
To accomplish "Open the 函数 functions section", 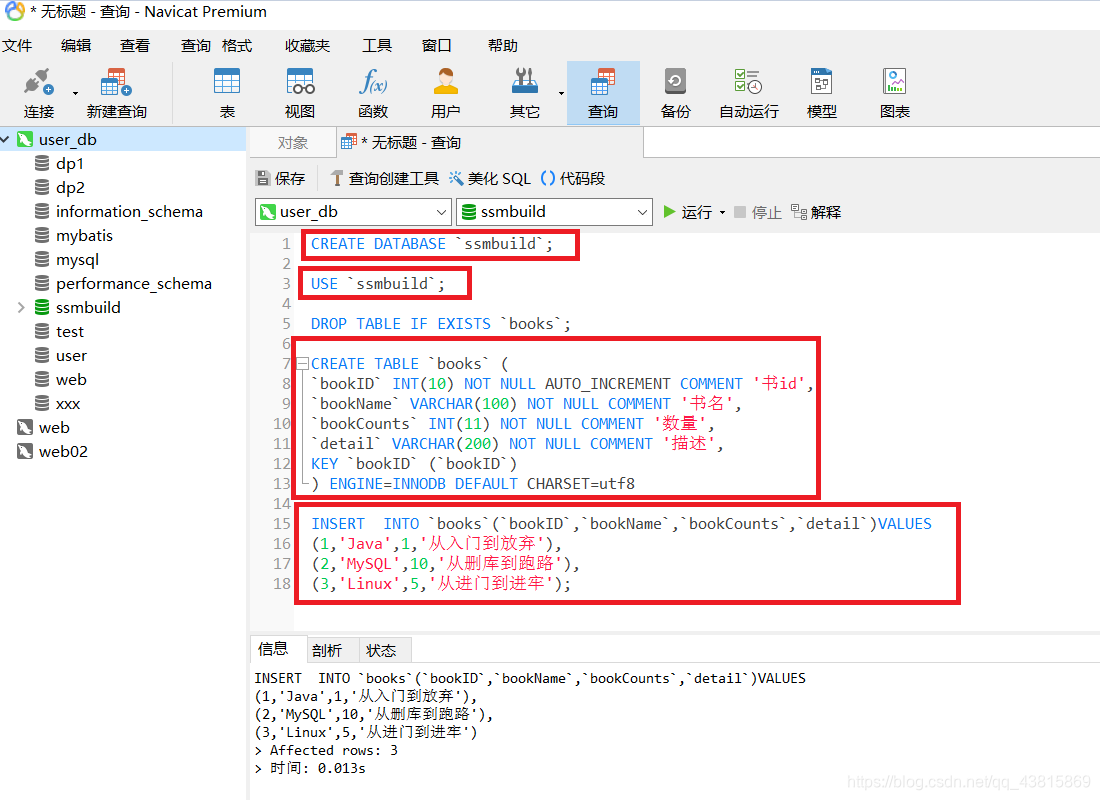I will coord(373,93).
